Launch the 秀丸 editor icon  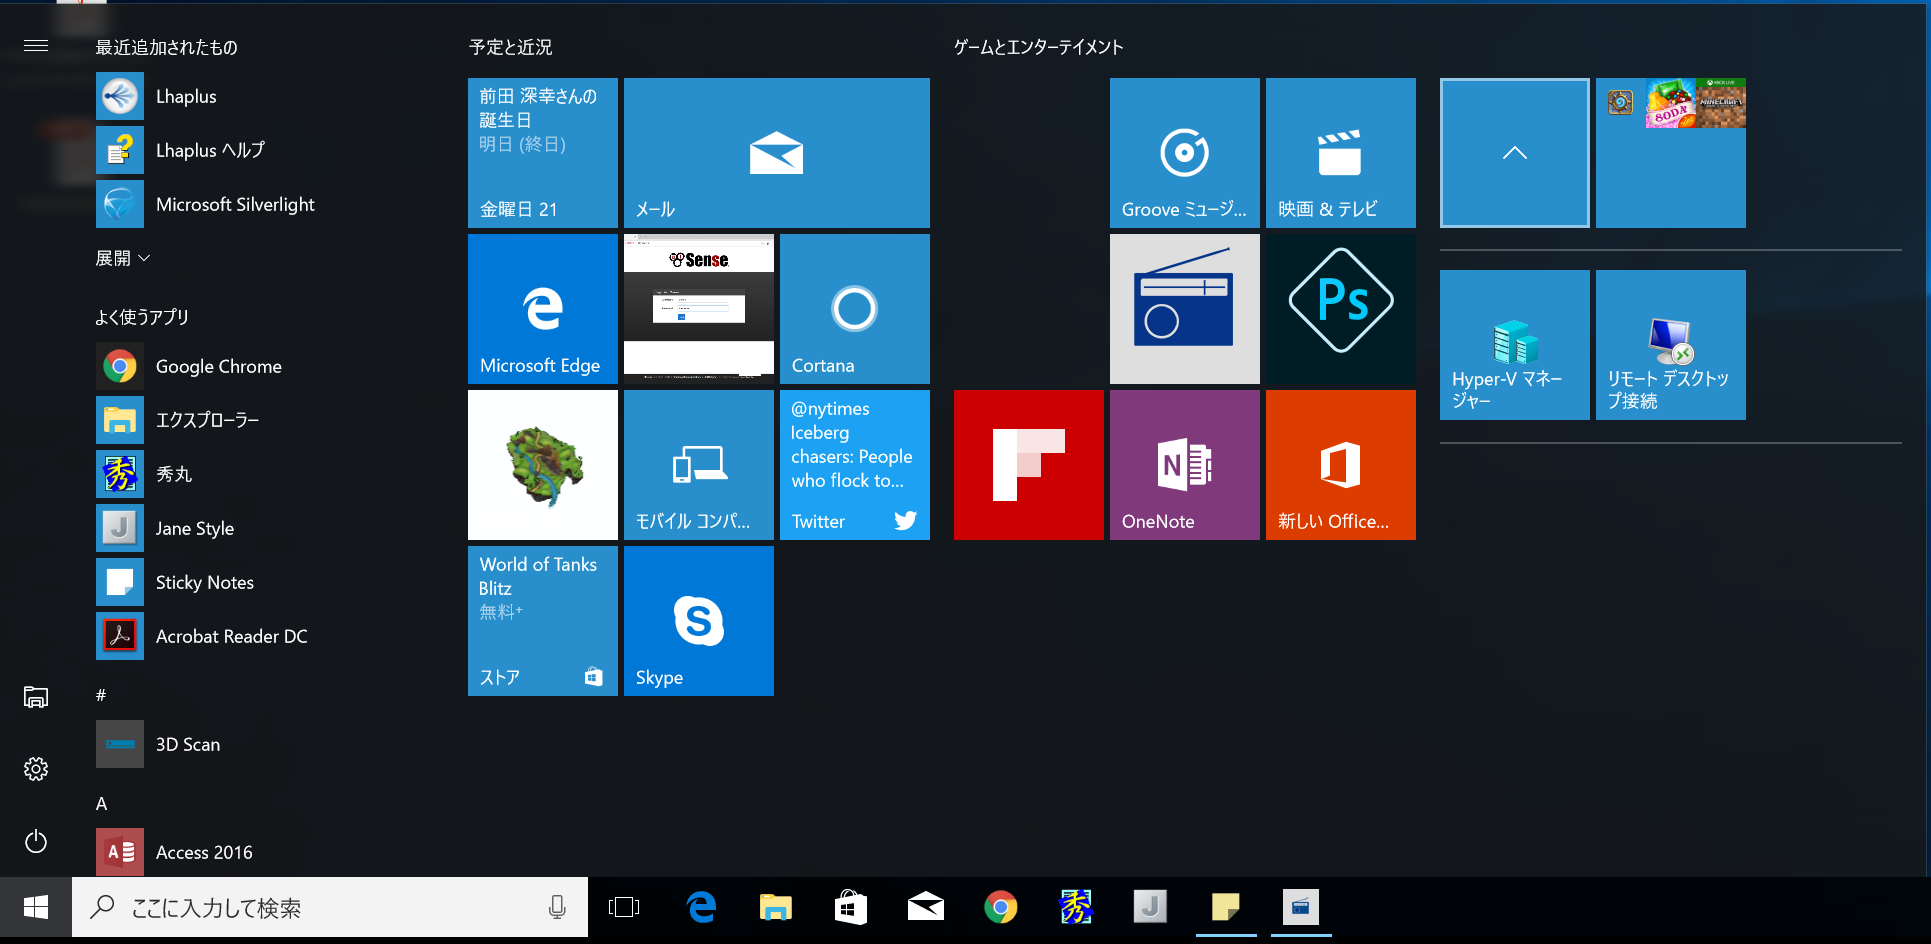tap(120, 475)
